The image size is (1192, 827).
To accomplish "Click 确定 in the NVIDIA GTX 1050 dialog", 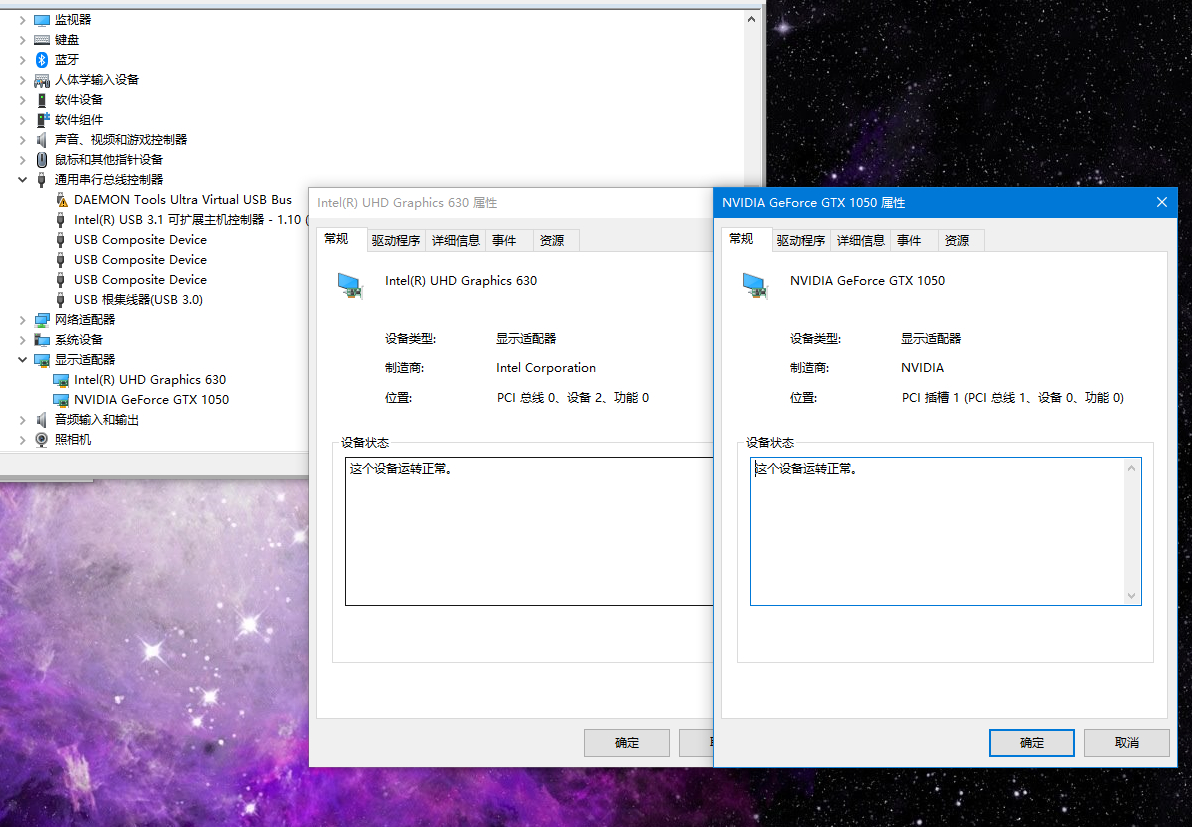I will tap(1032, 743).
